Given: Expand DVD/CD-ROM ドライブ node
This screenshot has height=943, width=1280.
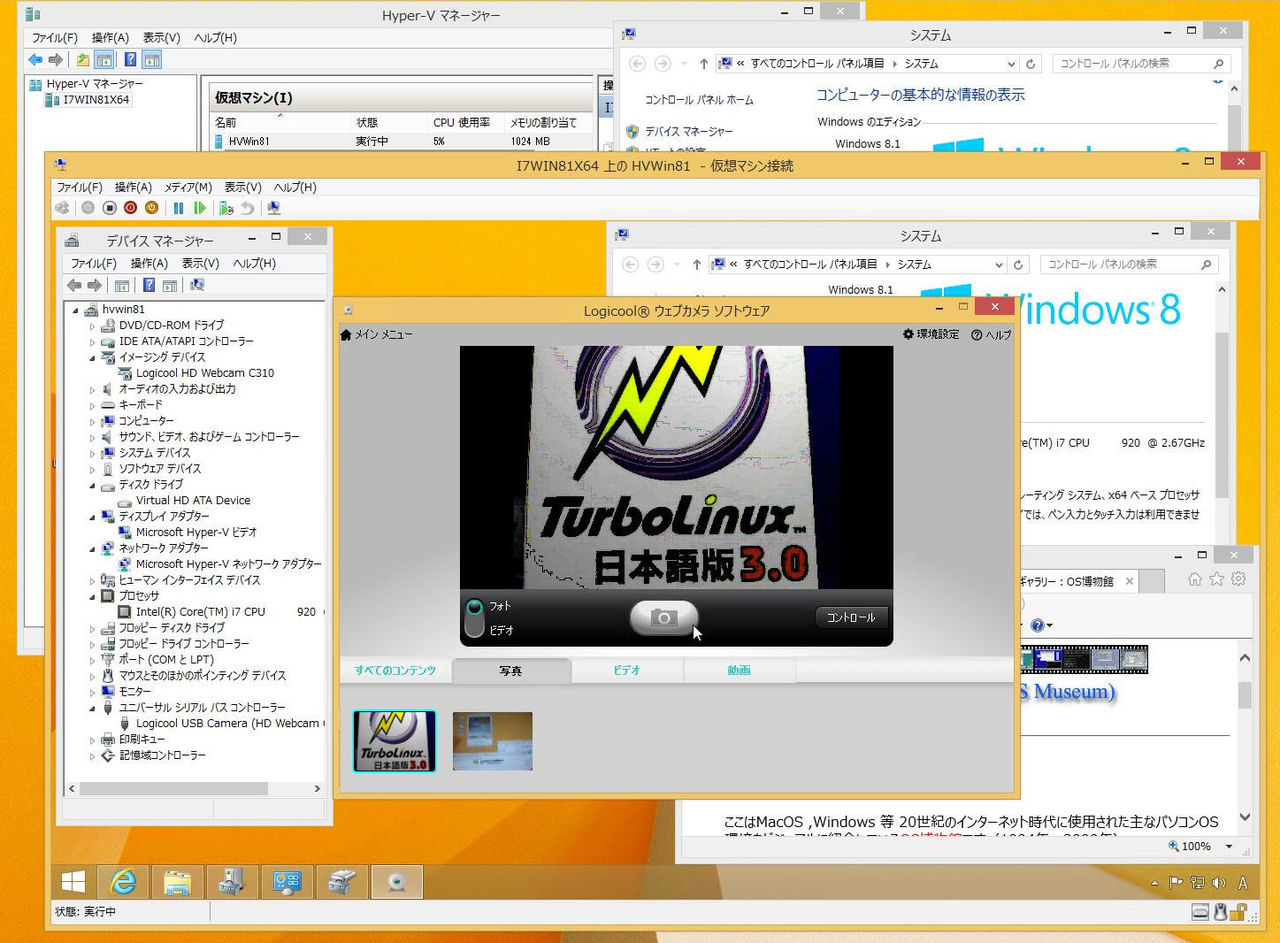Looking at the screenshot, I should pyautogui.click(x=93, y=326).
